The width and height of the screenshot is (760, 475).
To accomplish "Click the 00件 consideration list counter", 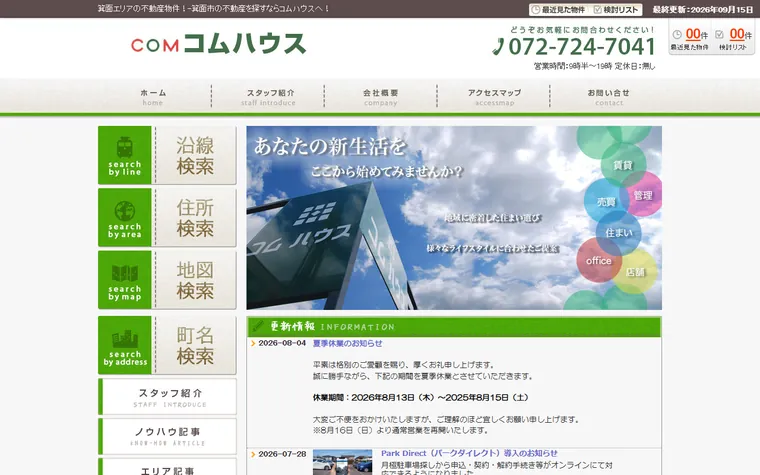I will click(x=741, y=34).
